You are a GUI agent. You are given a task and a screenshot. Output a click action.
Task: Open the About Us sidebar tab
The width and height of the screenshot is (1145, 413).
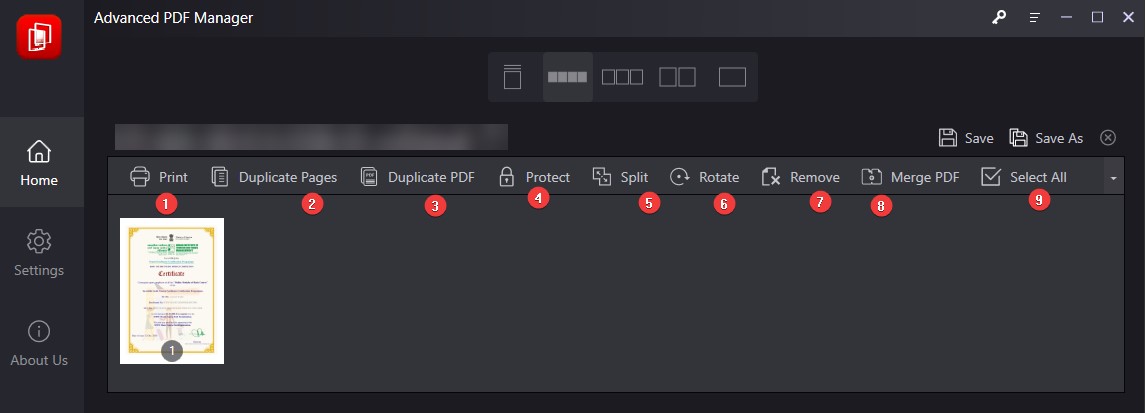[x=40, y=342]
